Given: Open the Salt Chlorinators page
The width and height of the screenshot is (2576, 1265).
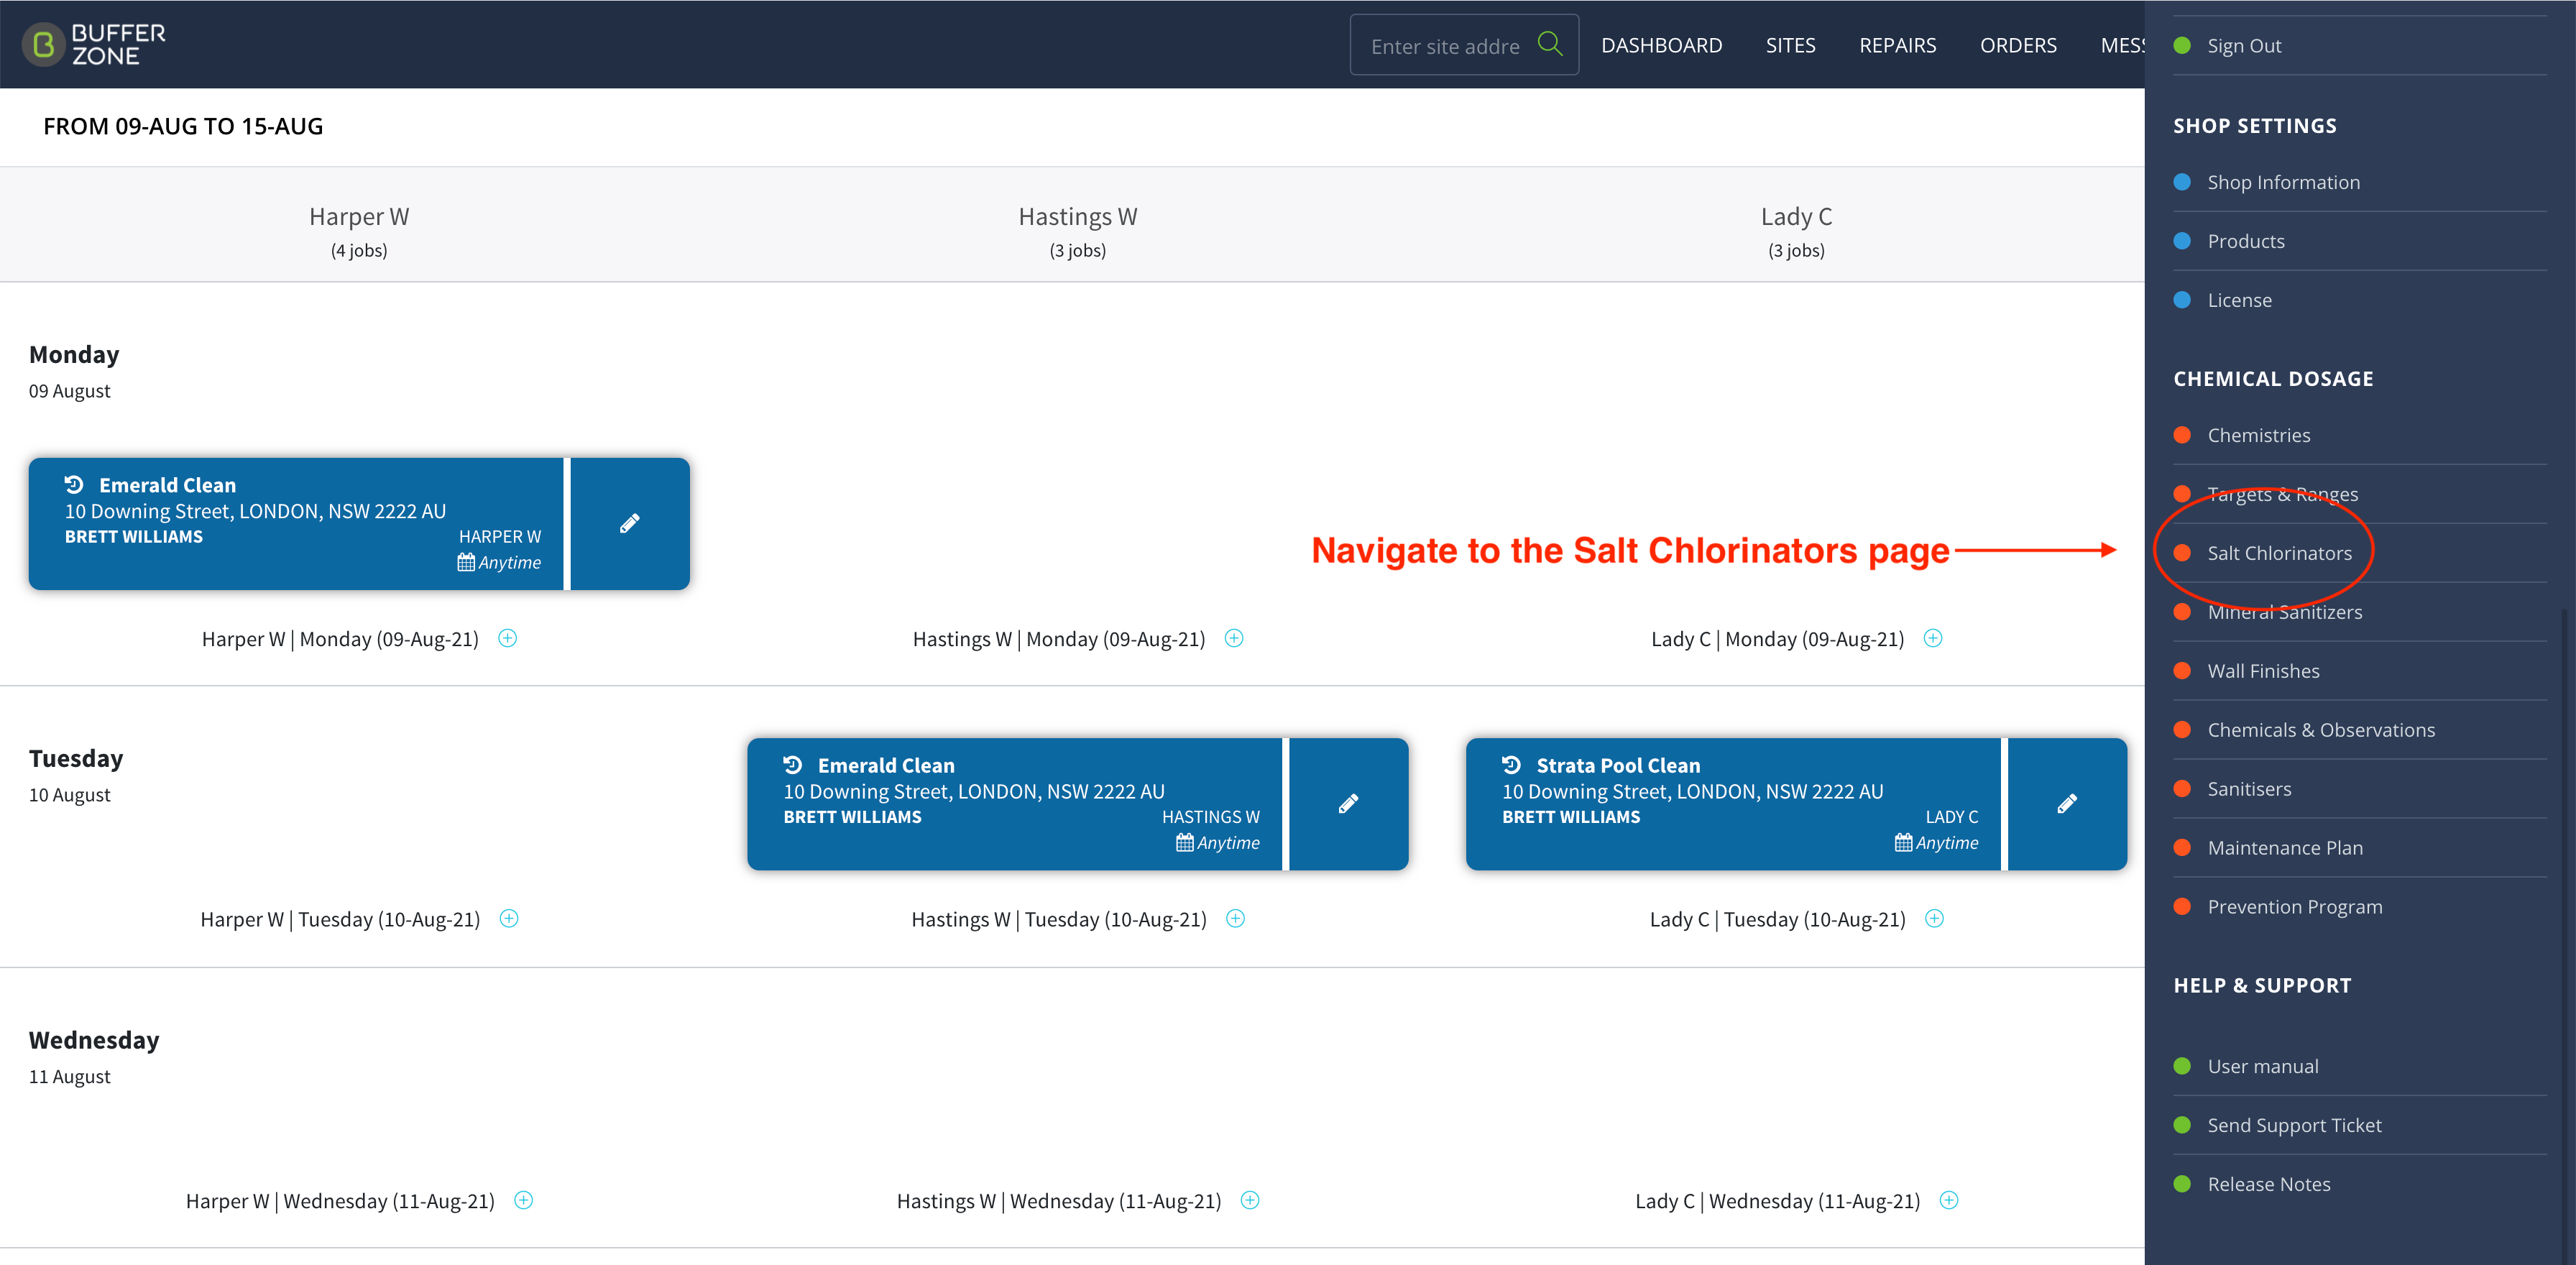Looking at the screenshot, I should (x=2279, y=553).
